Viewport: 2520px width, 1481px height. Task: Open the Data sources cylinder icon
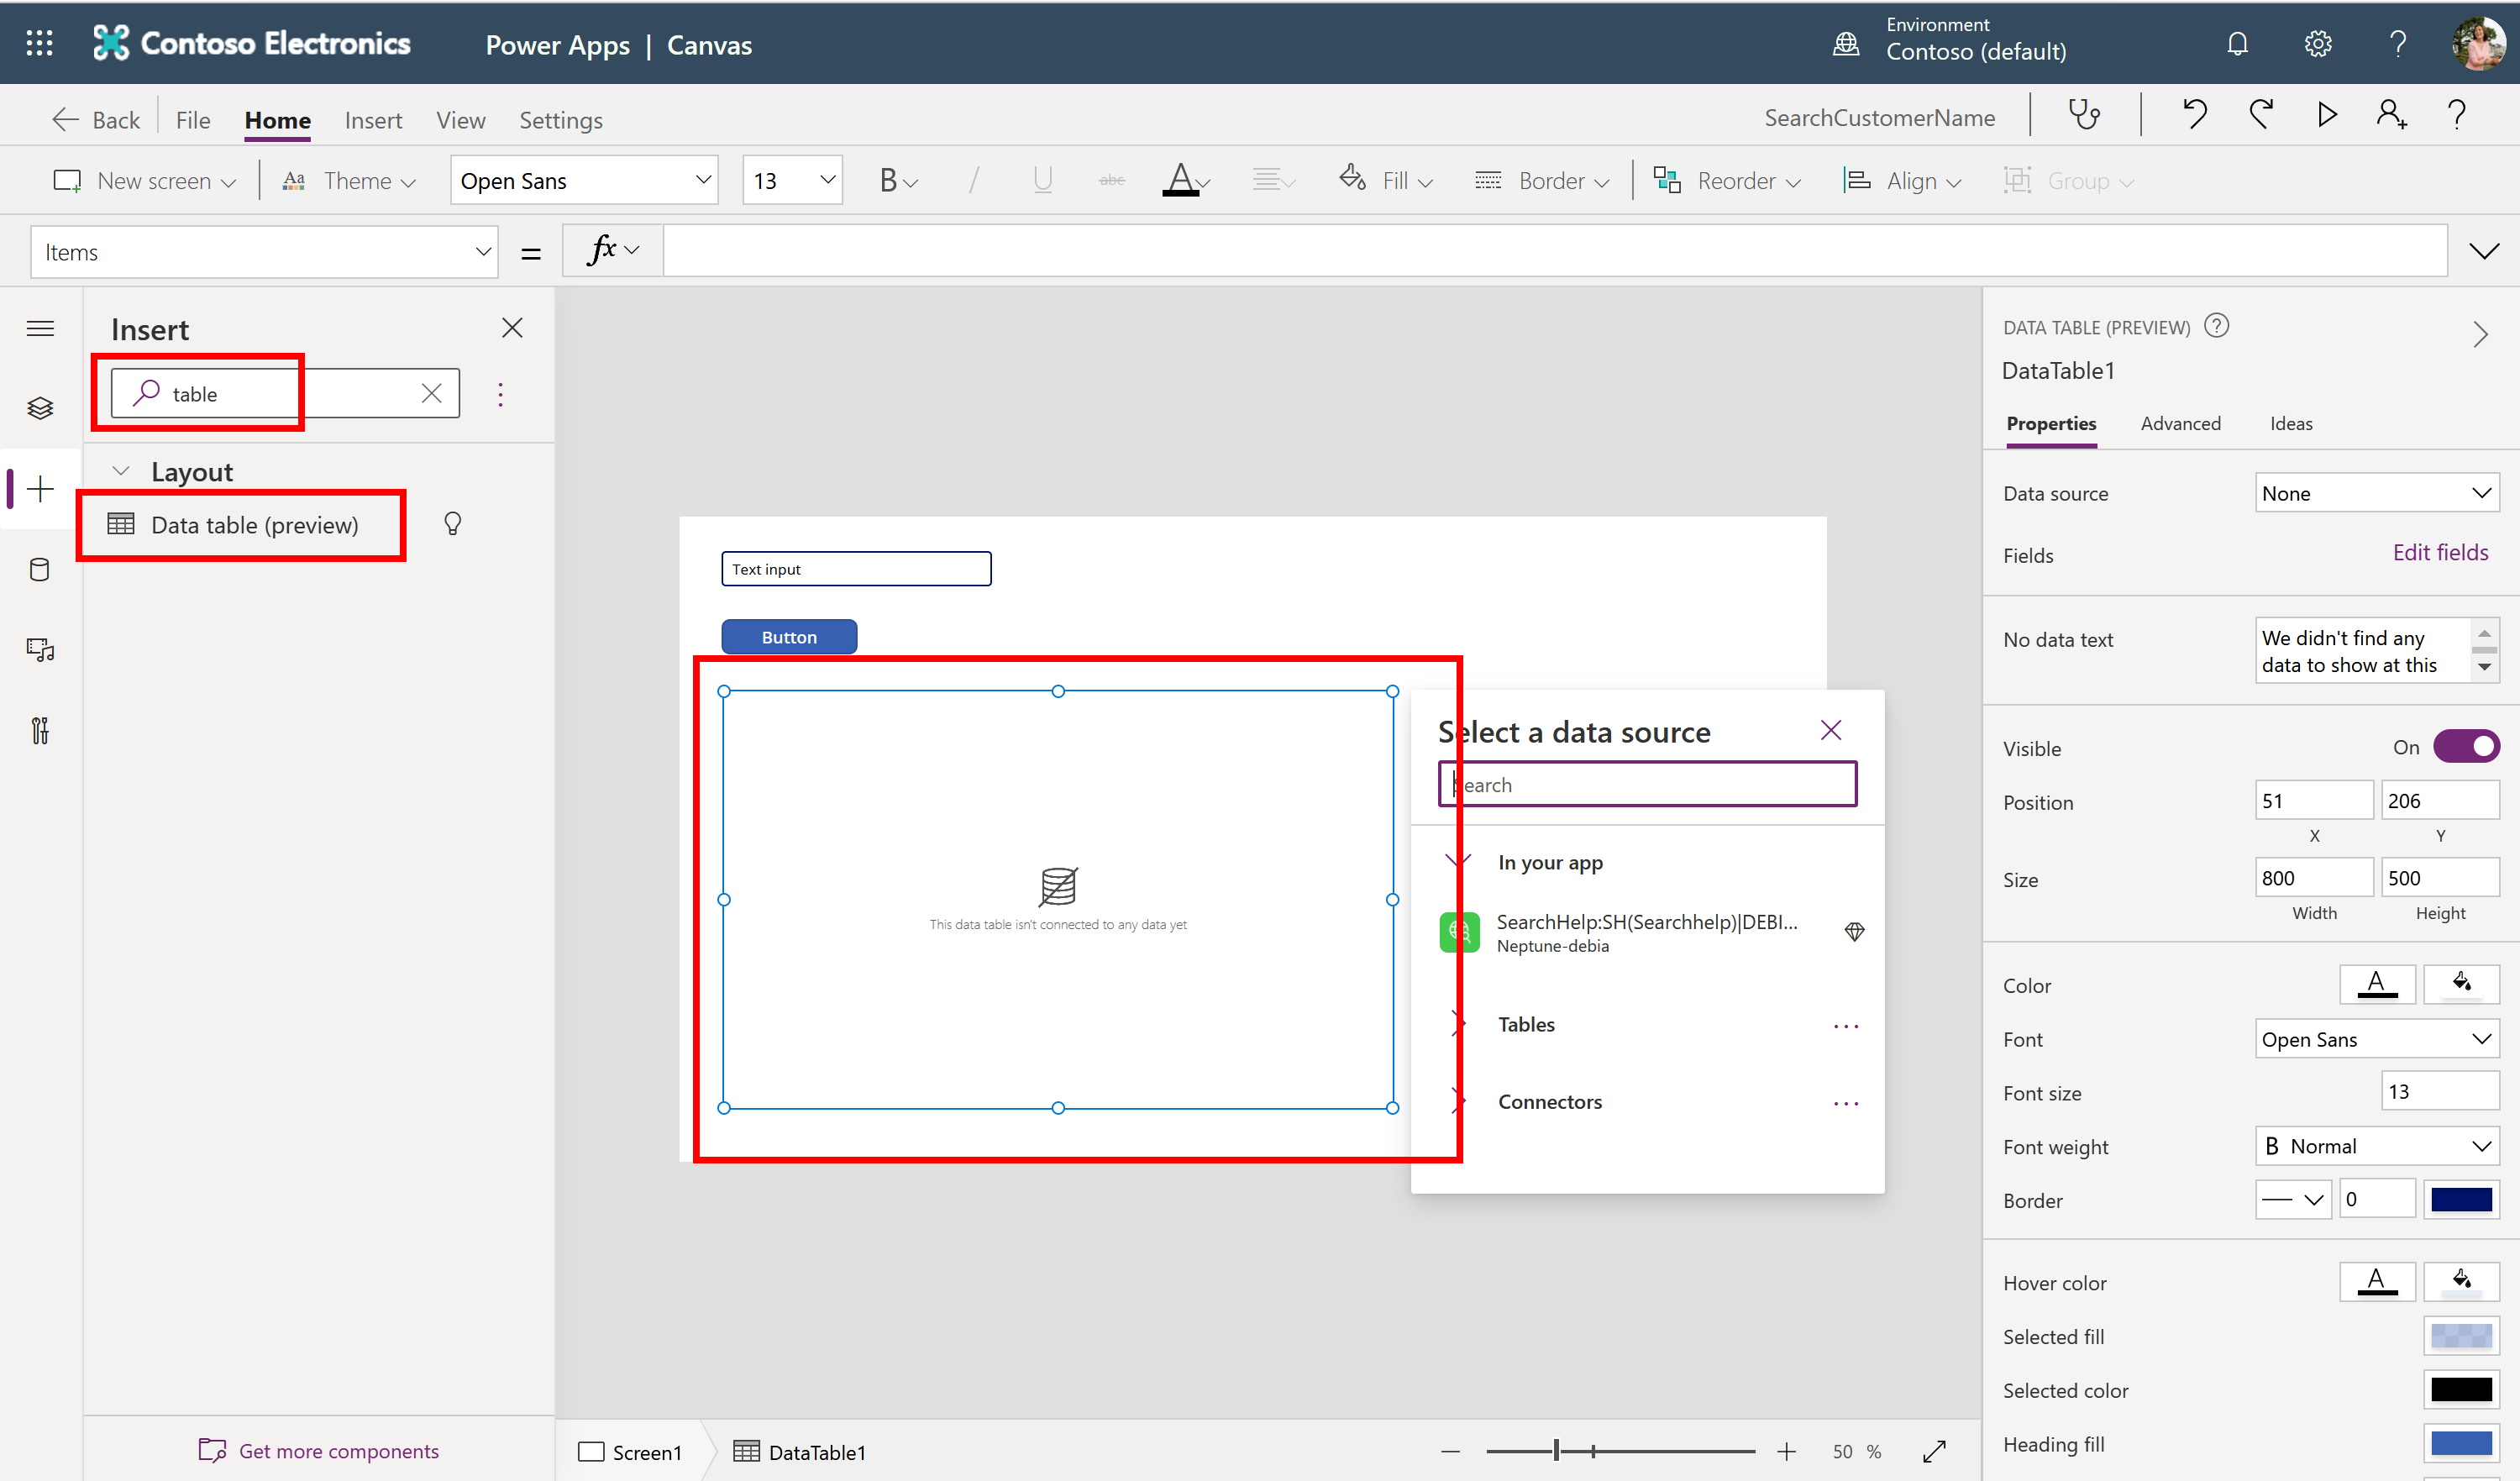pyautogui.click(x=40, y=570)
